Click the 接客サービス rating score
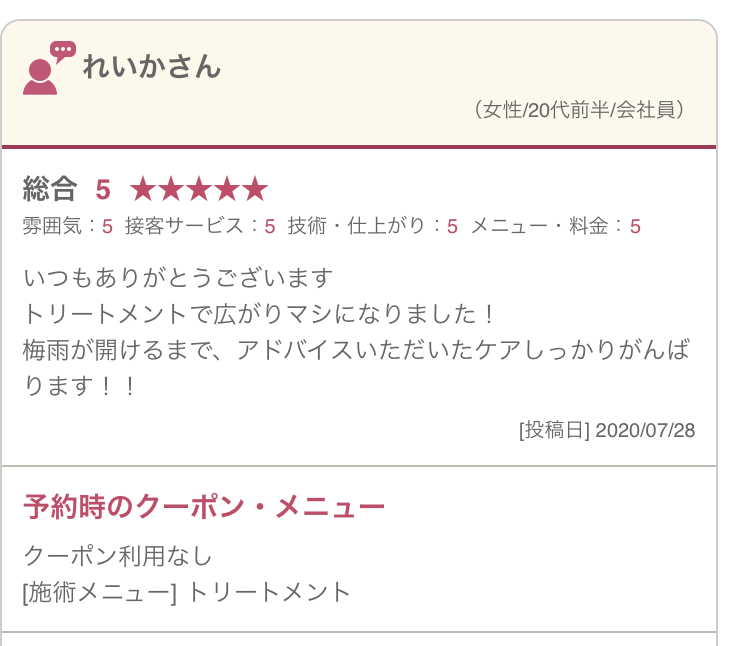Screen dimensions: 730x646 coord(270,227)
